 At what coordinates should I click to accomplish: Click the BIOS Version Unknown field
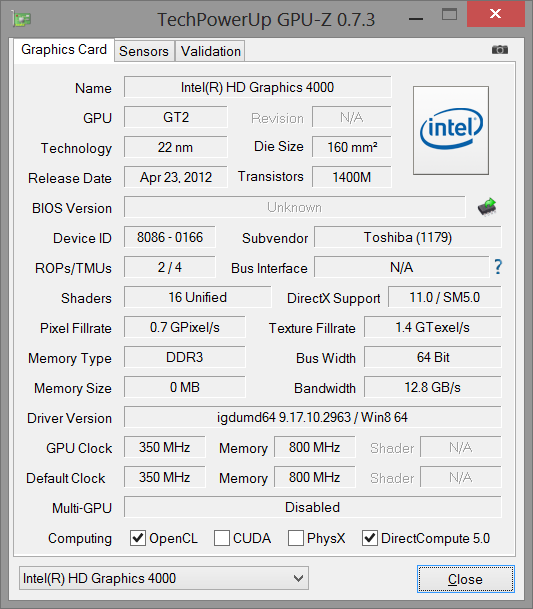(294, 207)
